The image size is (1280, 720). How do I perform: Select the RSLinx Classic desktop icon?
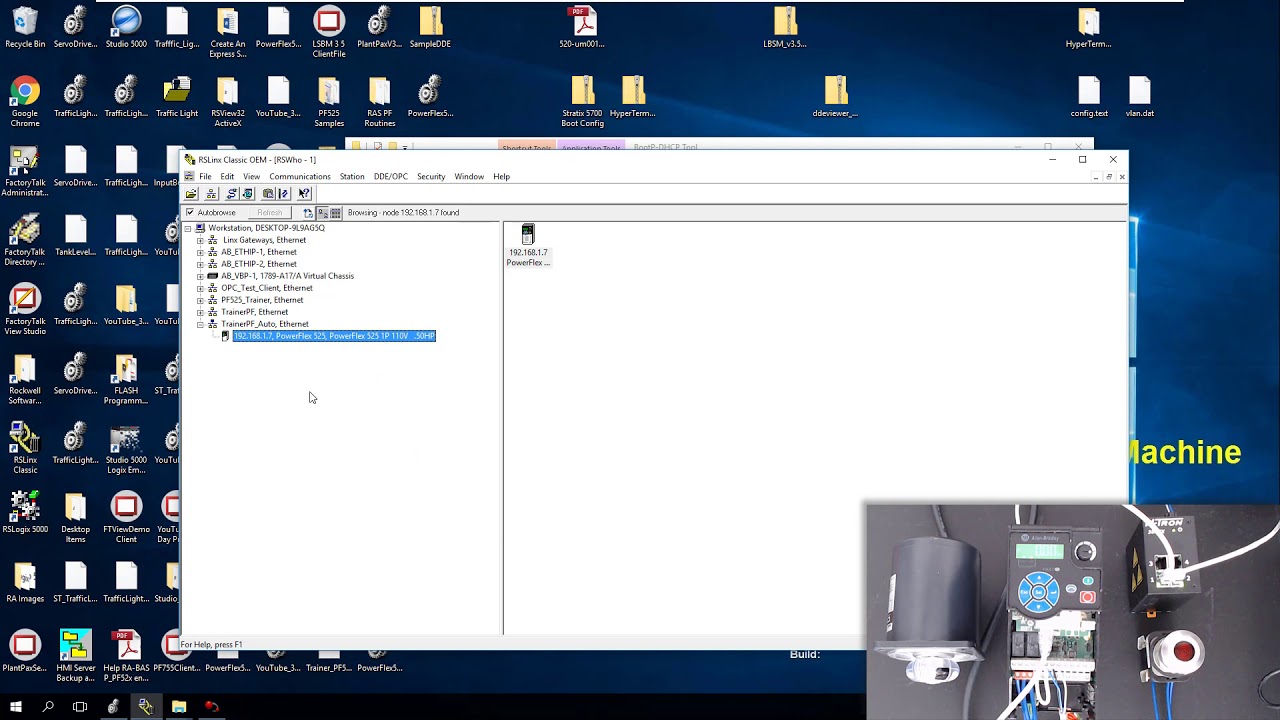[x=25, y=449]
